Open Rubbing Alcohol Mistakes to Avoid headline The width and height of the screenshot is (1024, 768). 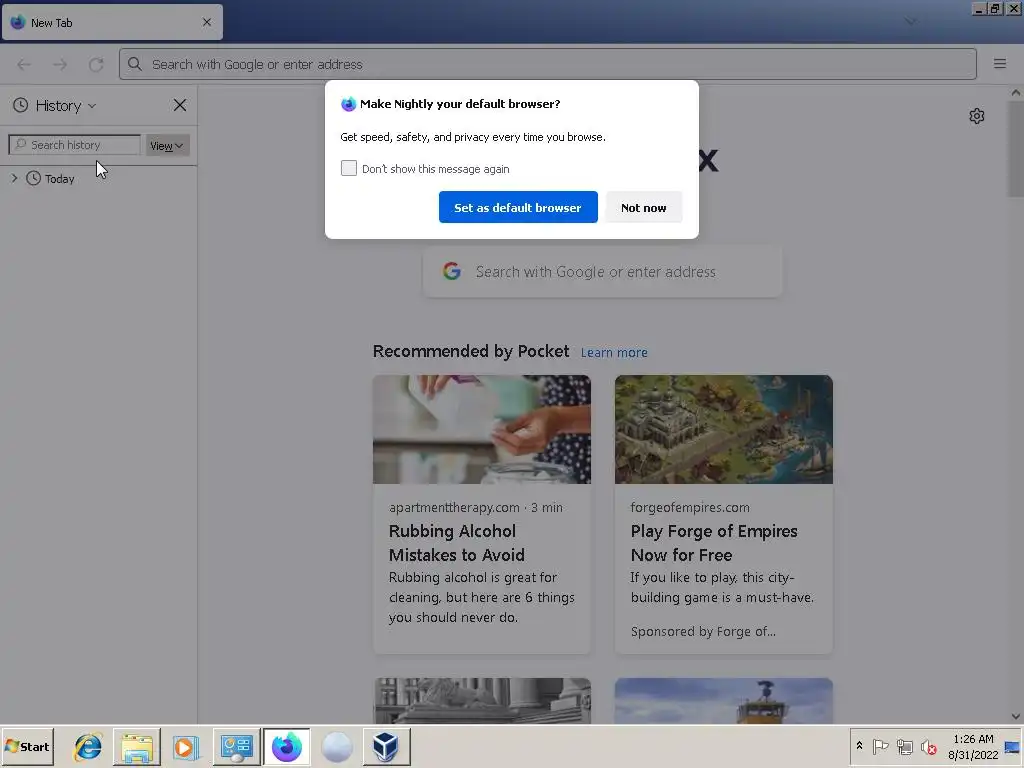[456, 543]
